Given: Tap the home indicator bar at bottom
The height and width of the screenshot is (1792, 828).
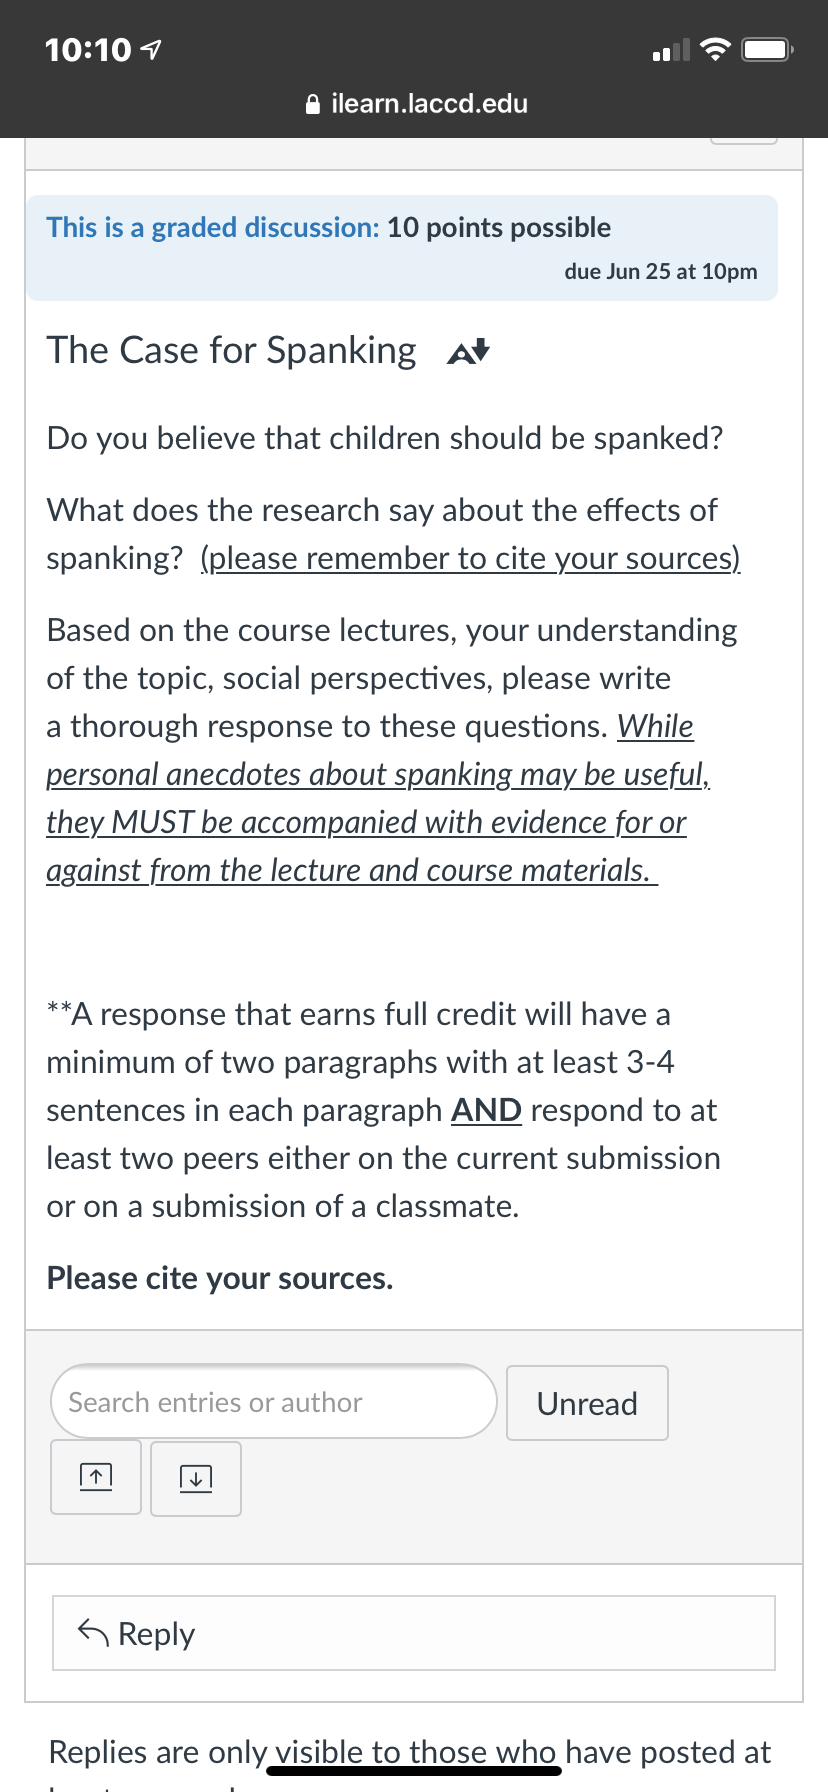Looking at the screenshot, I should coord(414,1771).
